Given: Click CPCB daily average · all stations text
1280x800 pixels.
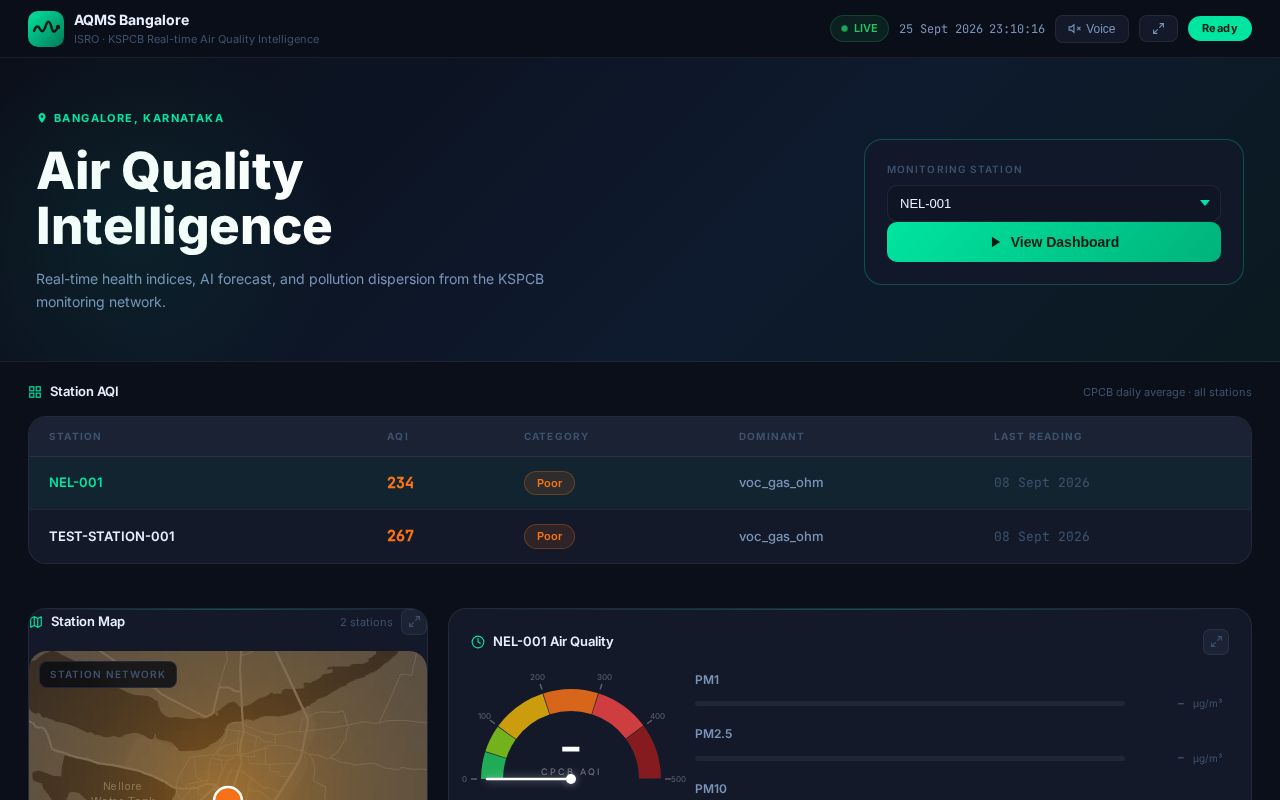Looking at the screenshot, I should 1167,392.
